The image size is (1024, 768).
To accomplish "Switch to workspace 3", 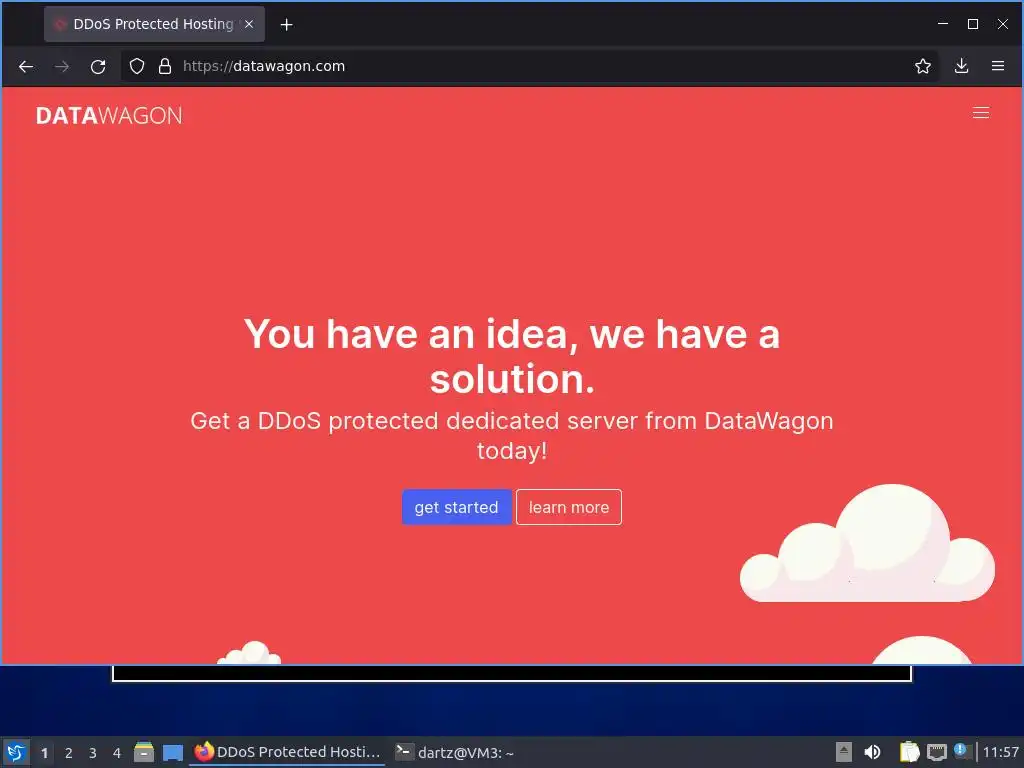I will [x=93, y=752].
